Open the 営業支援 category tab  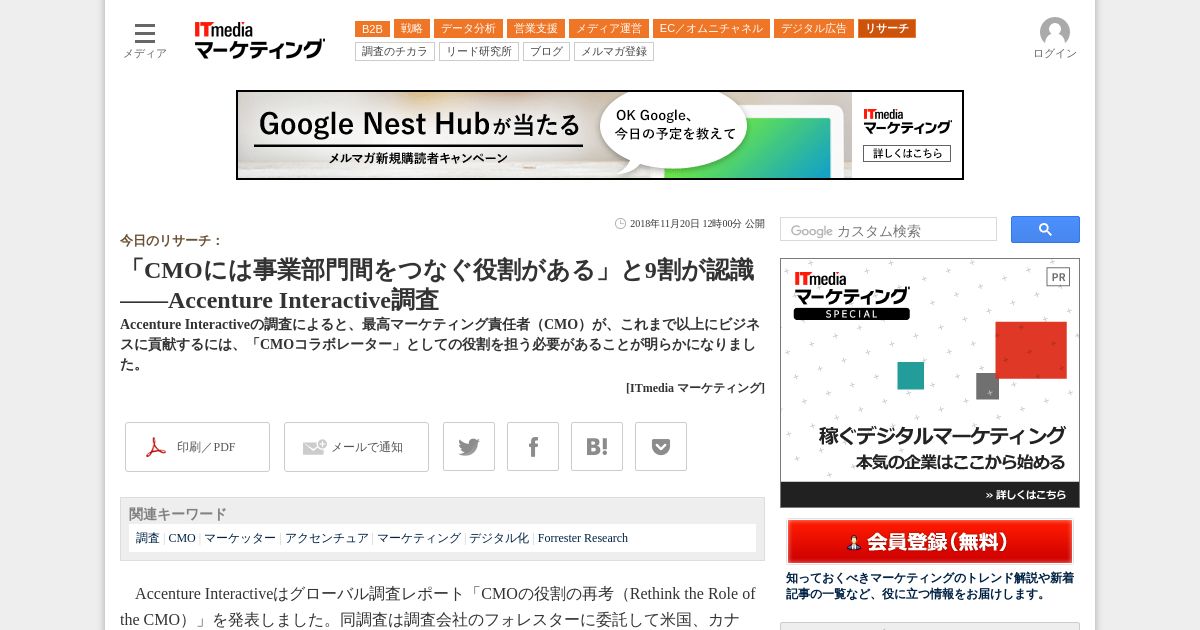click(536, 29)
